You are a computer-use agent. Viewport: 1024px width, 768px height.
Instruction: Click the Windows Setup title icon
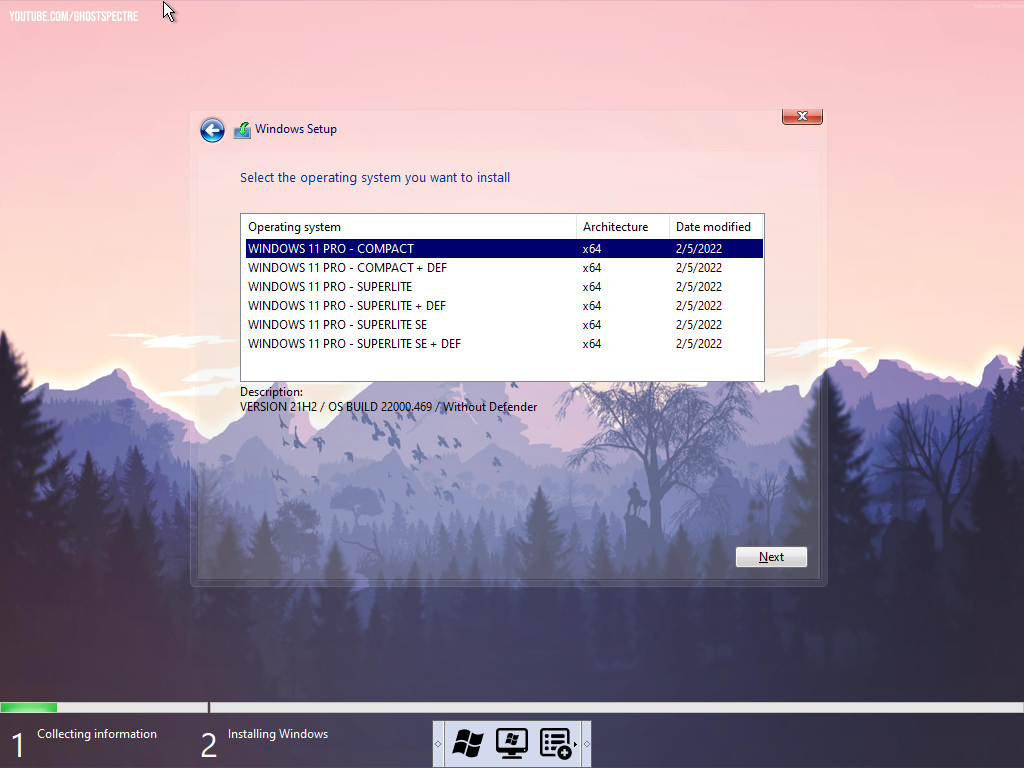pyautogui.click(x=242, y=130)
